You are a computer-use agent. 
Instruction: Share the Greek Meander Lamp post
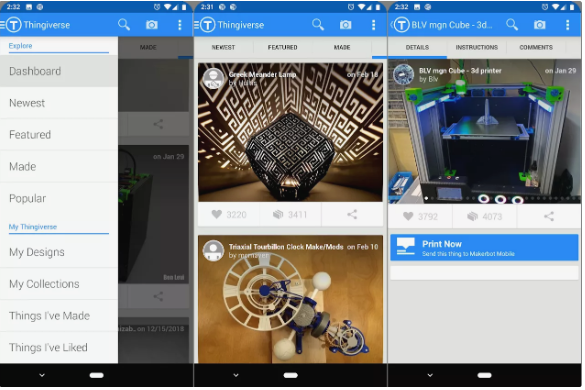[x=352, y=215]
